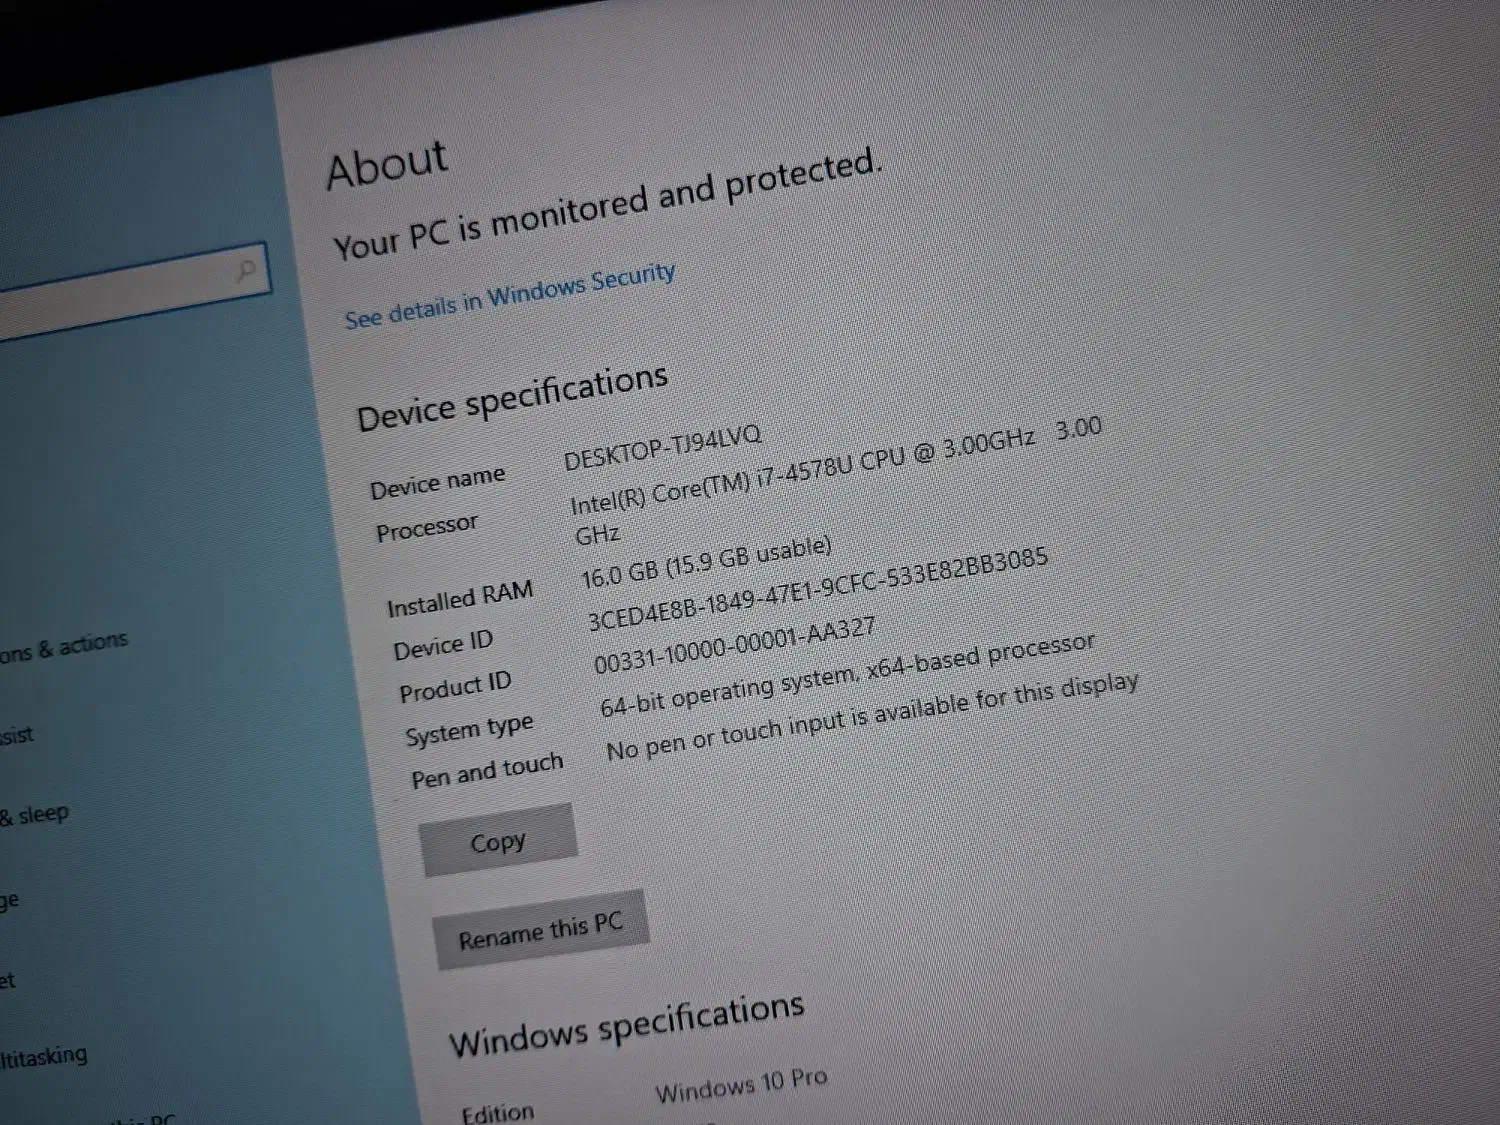This screenshot has height=1125, width=1500.
Task: Select the 16.0 GB installed RAM value
Action: pyautogui.click(x=706, y=563)
